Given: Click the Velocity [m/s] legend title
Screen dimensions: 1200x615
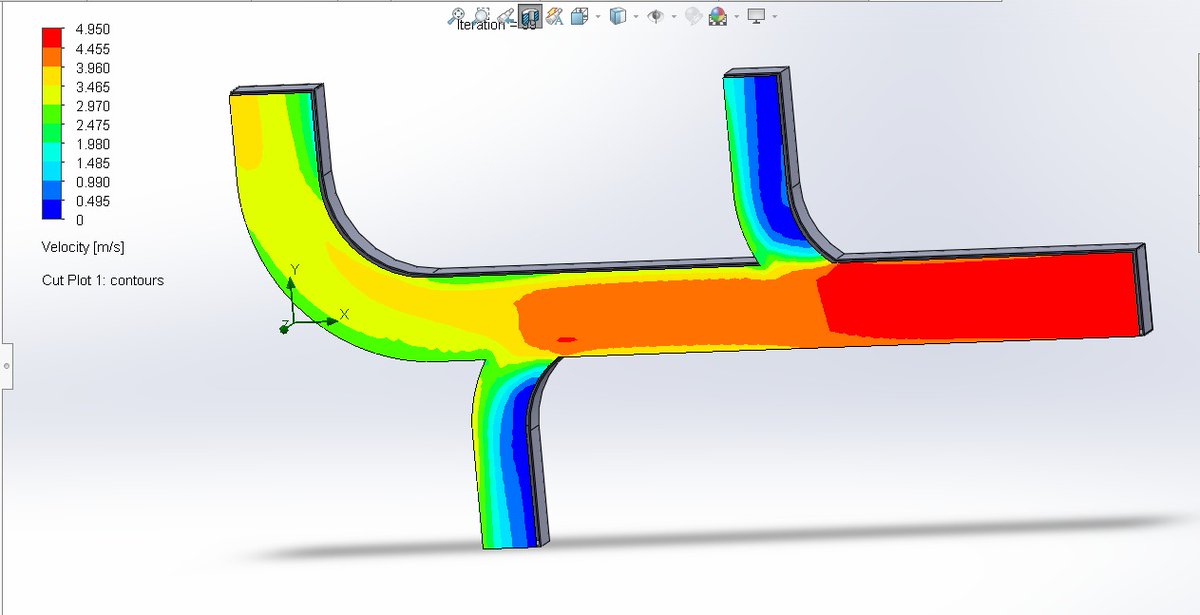Looking at the screenshot, I should pyautogui.click(x=83, y=247).
